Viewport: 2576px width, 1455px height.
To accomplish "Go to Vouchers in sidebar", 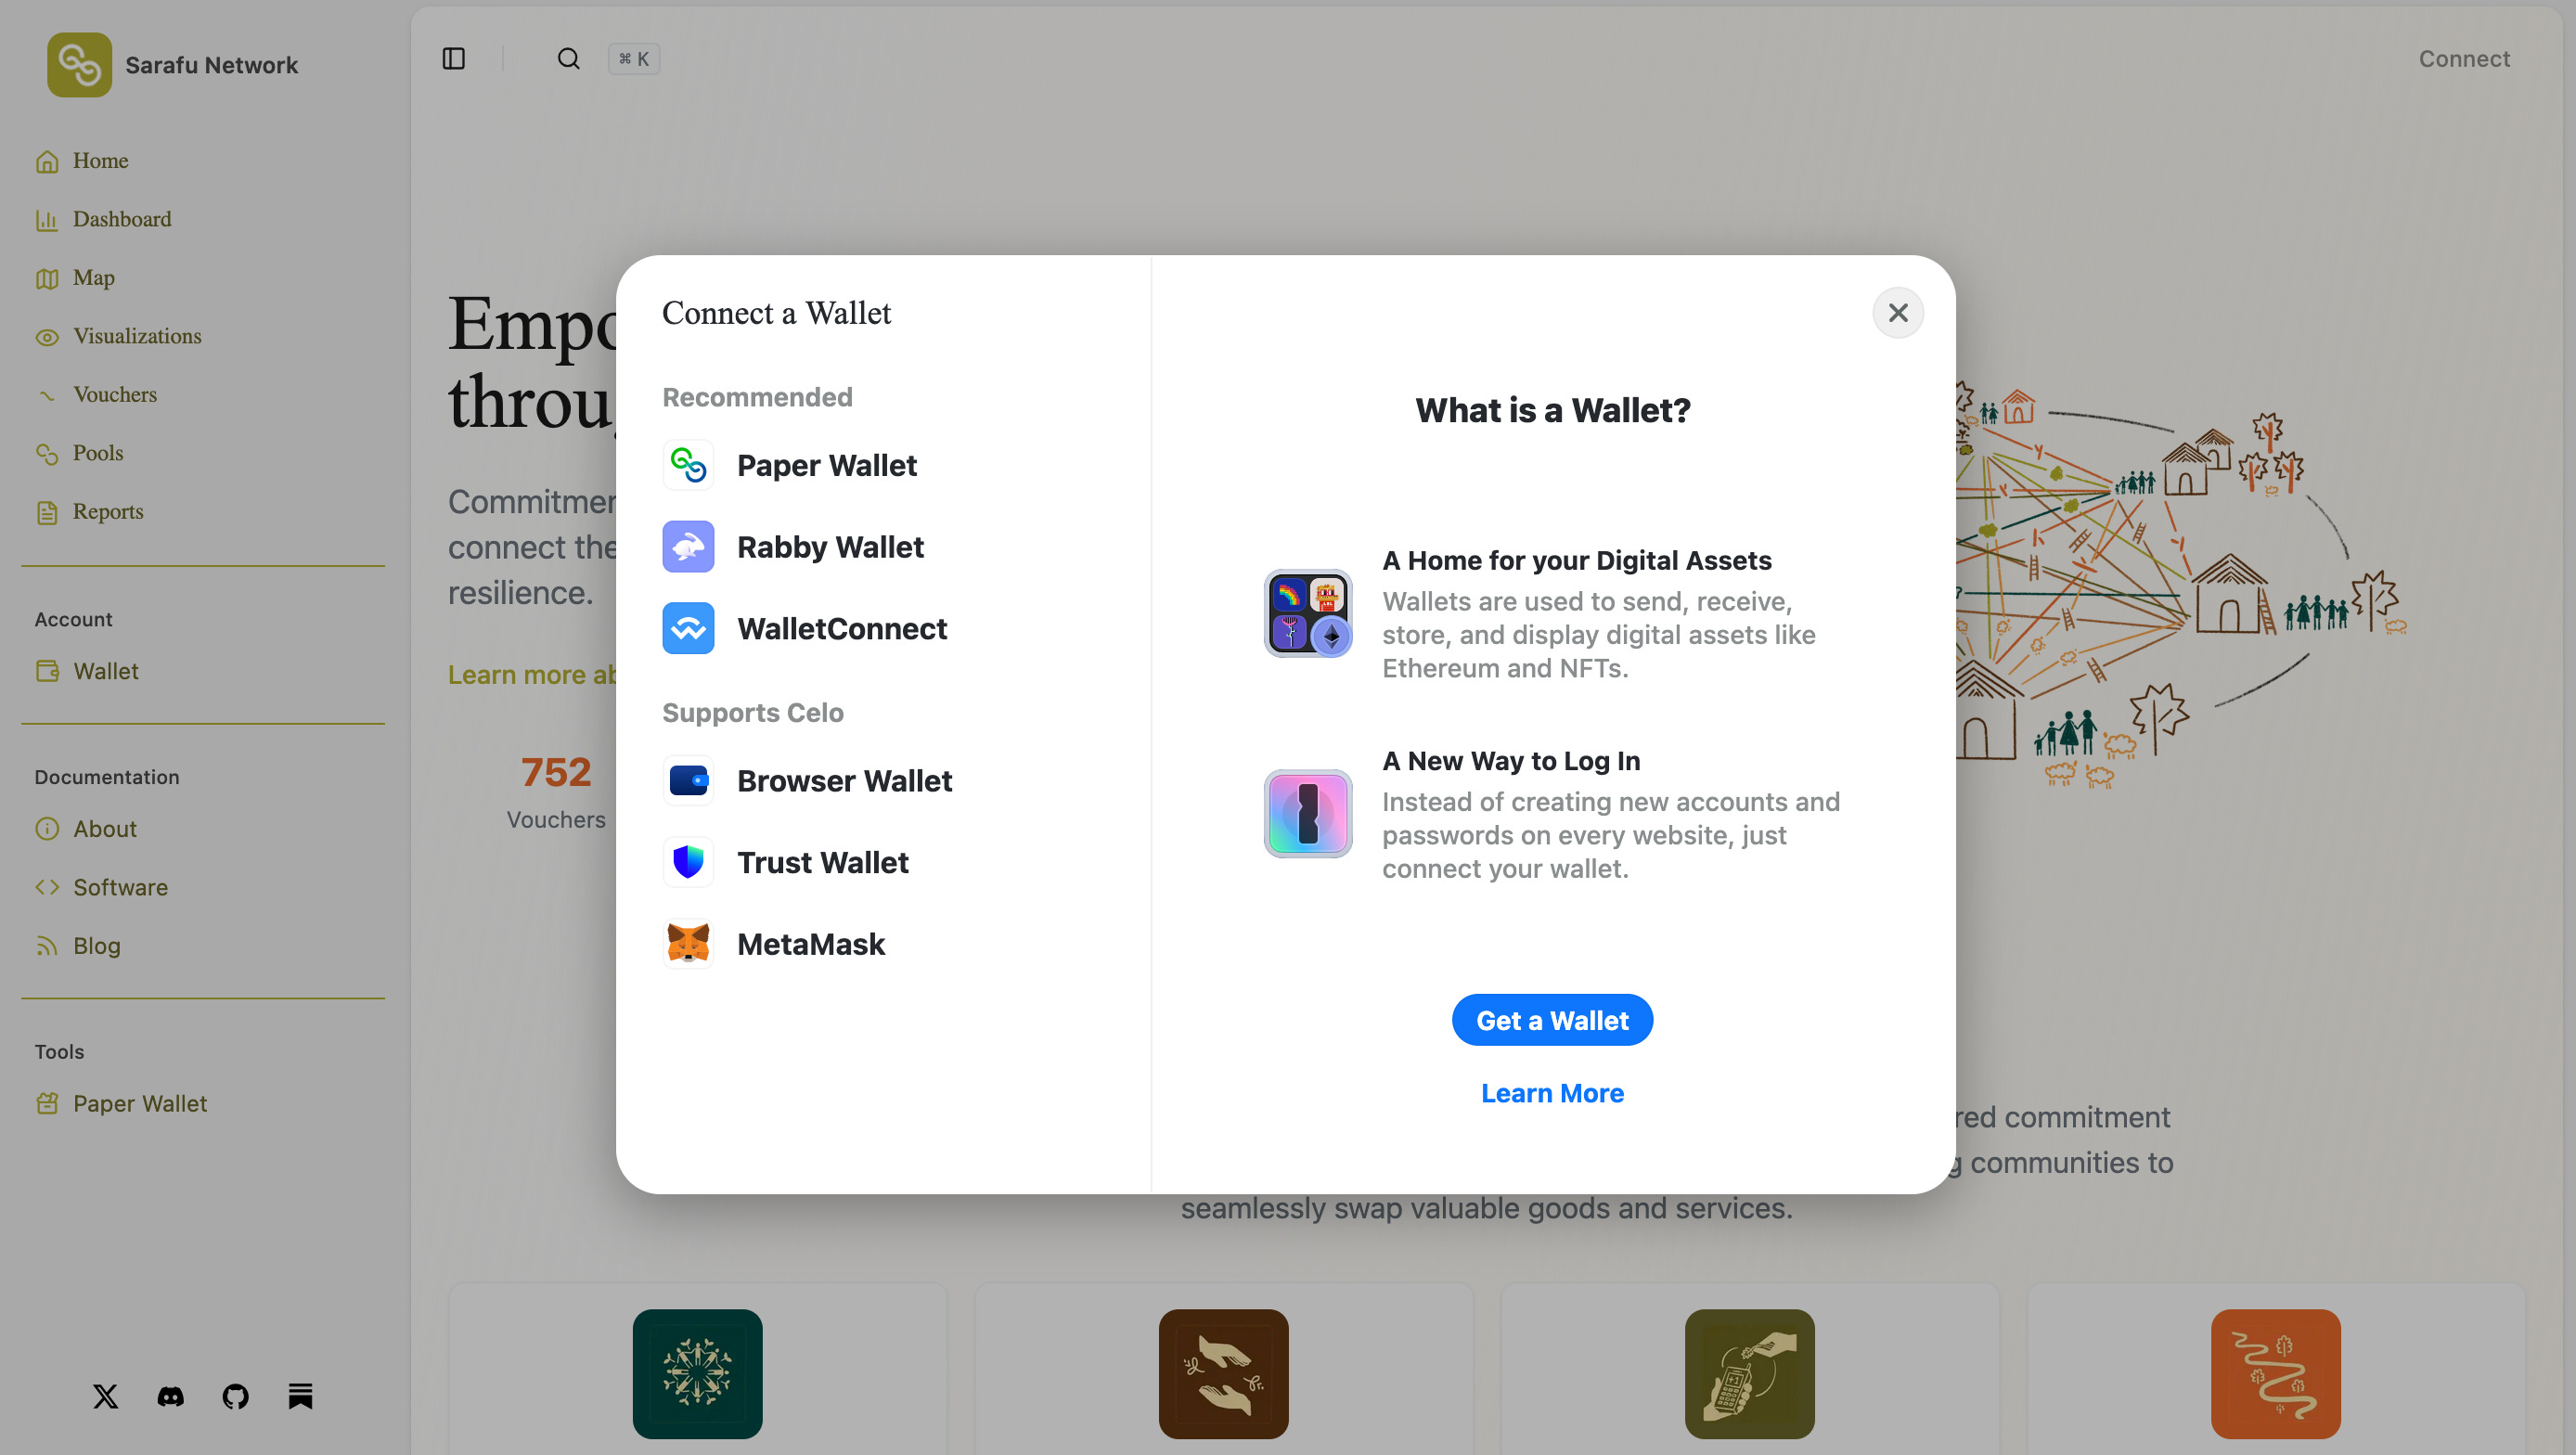I will tap(114, 394).
